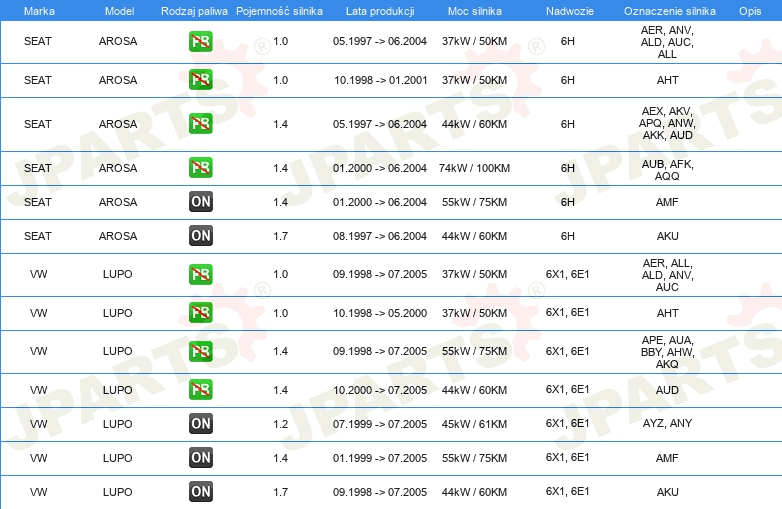Click the PB fuel icon in AROSA AHT row
This screenshot has width=782, height=509.
(200, 80)
